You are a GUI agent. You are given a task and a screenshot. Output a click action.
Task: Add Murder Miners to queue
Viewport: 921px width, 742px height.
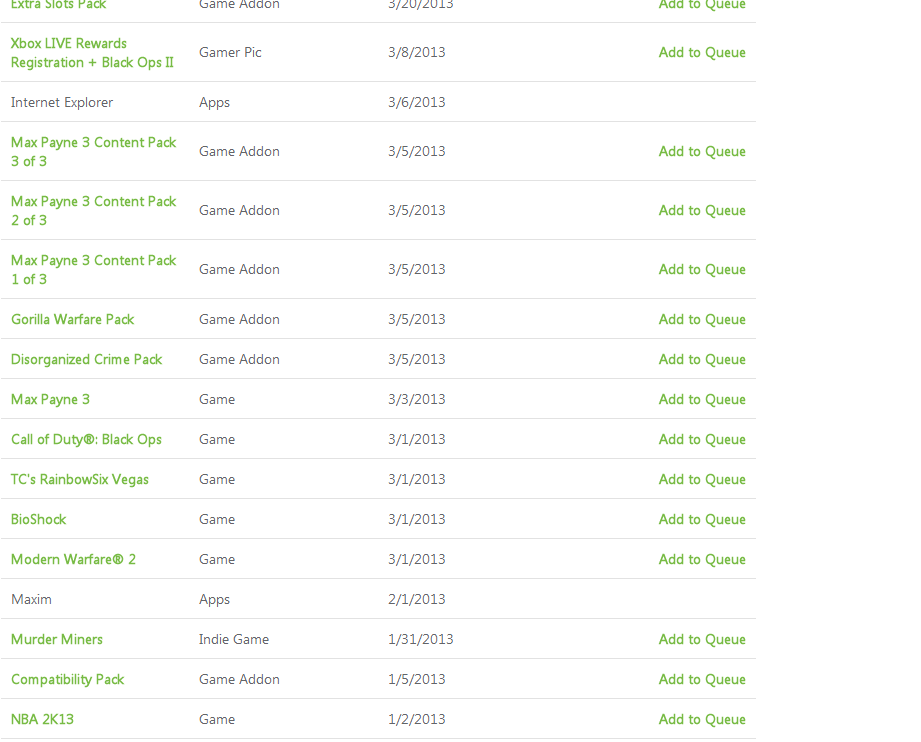[x=701, y=639]
